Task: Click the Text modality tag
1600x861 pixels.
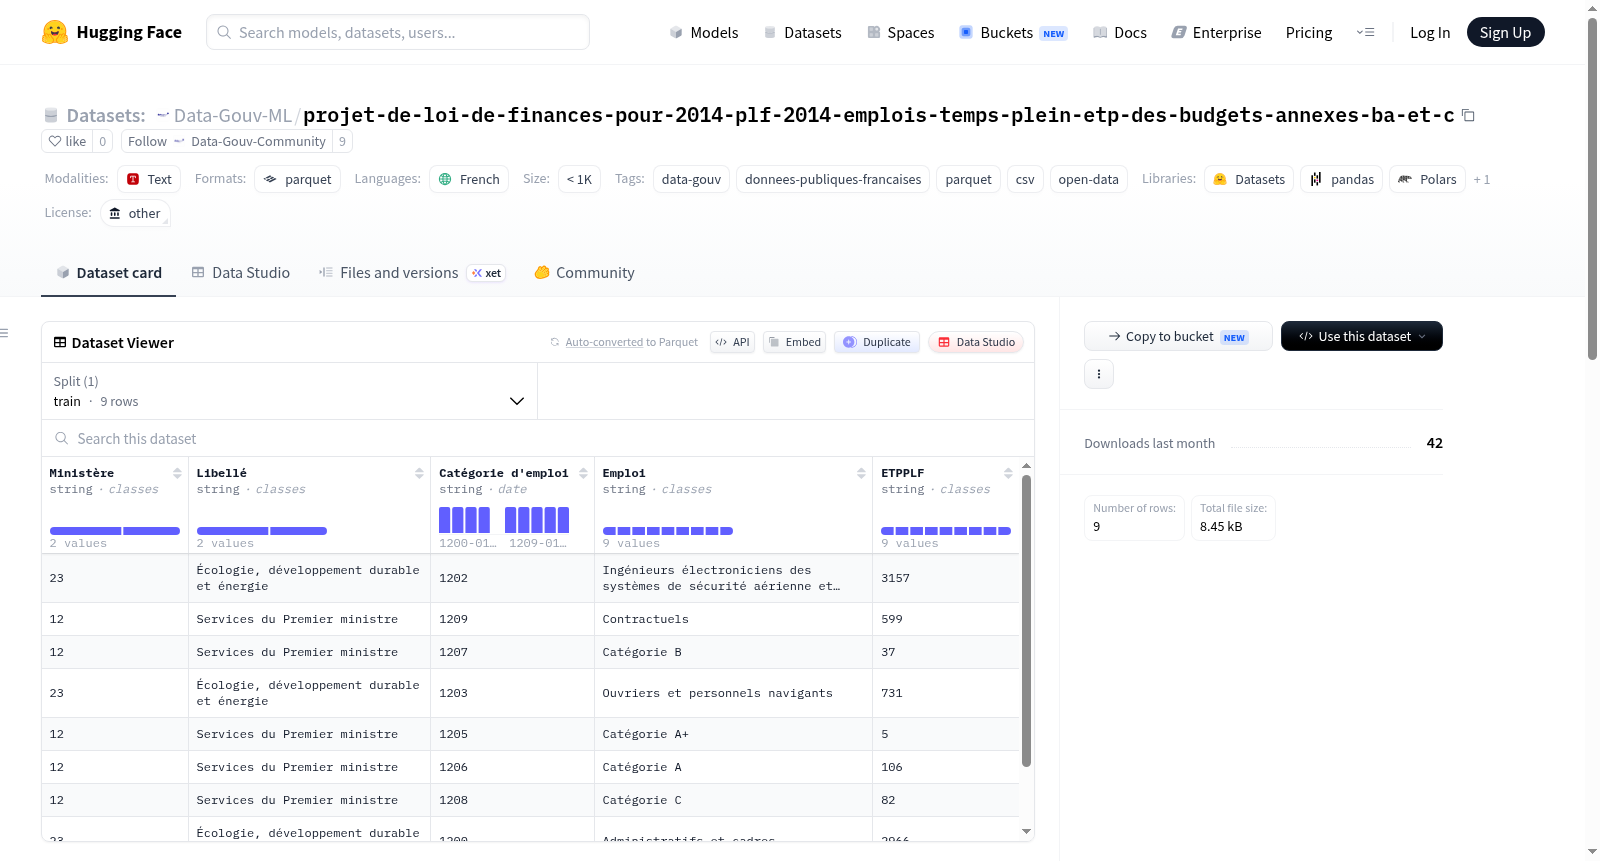Action: pyautogui.click(x=149, y=179)
